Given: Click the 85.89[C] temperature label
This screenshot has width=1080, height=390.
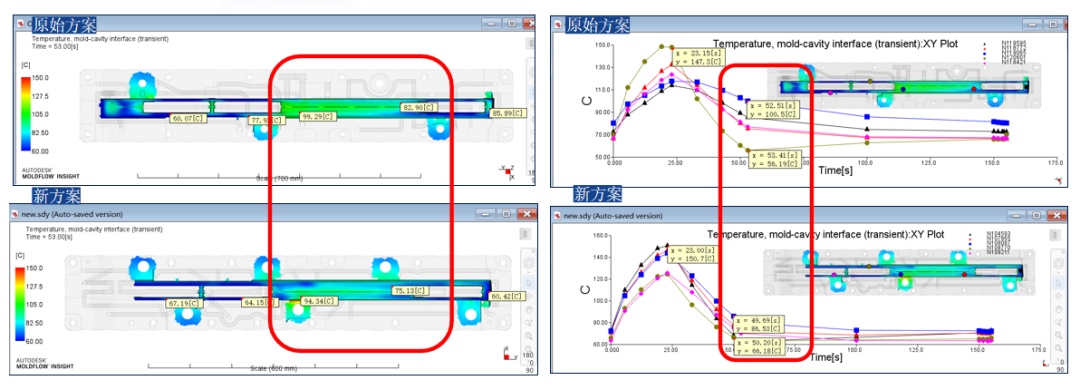Looking at the screenshot, I should pyautogui.click(x=508, y=113).
